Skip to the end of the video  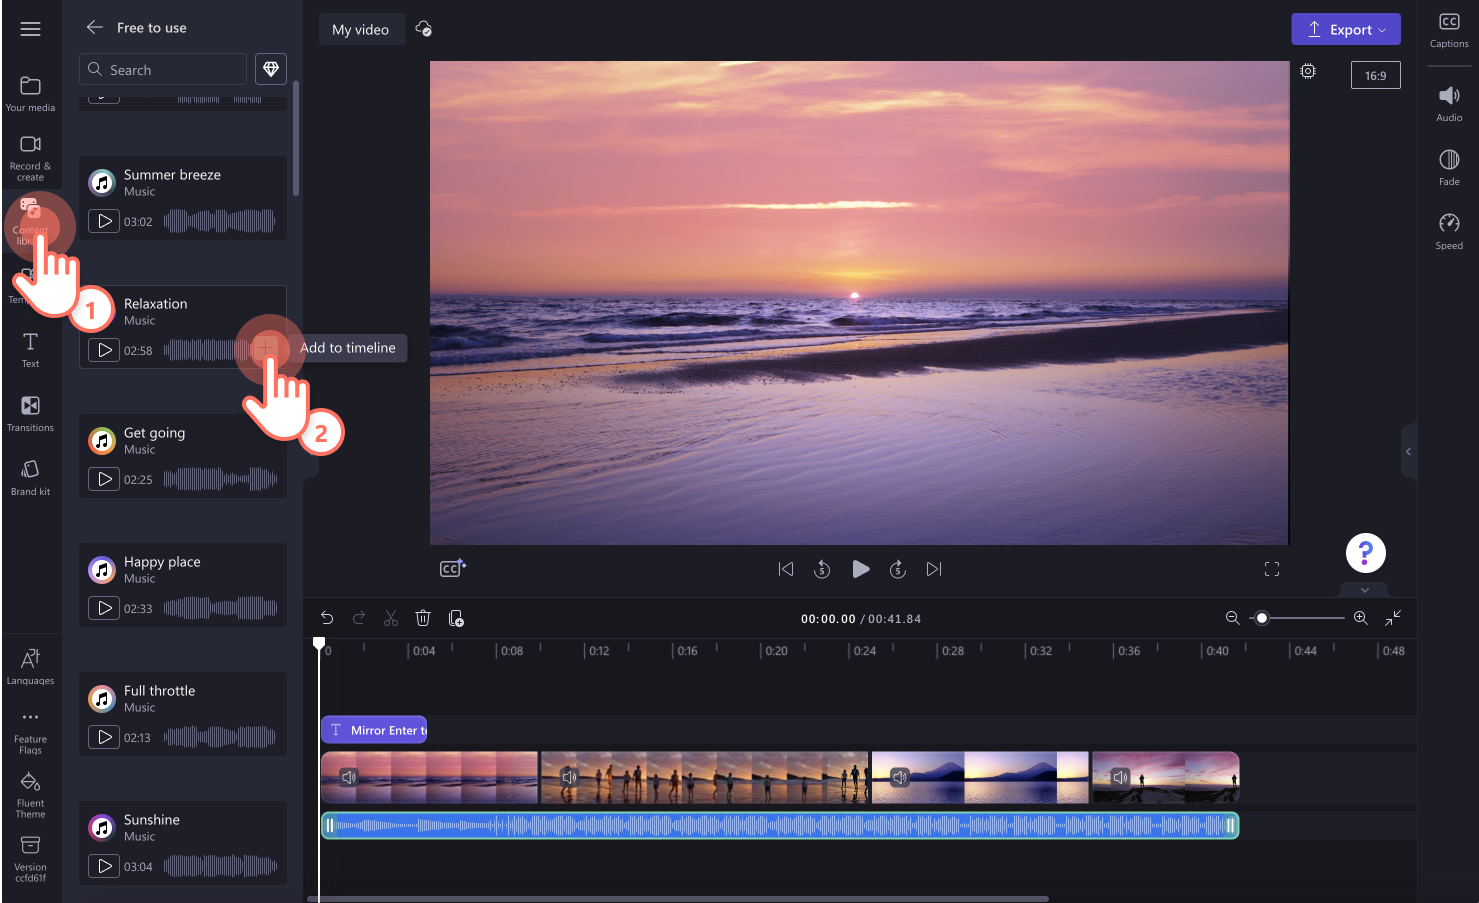(x=934, y=569)
